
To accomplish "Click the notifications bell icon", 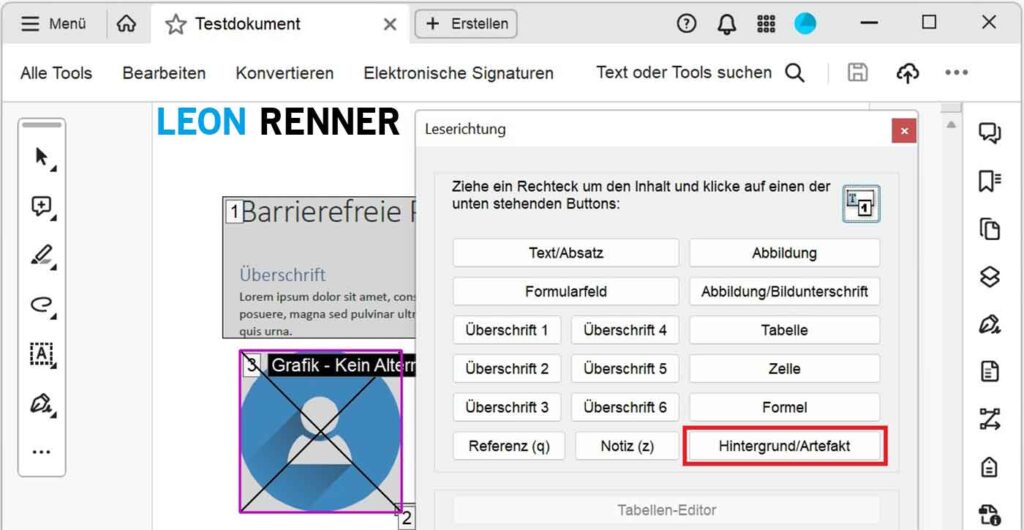I will click(x=727, y=24).
